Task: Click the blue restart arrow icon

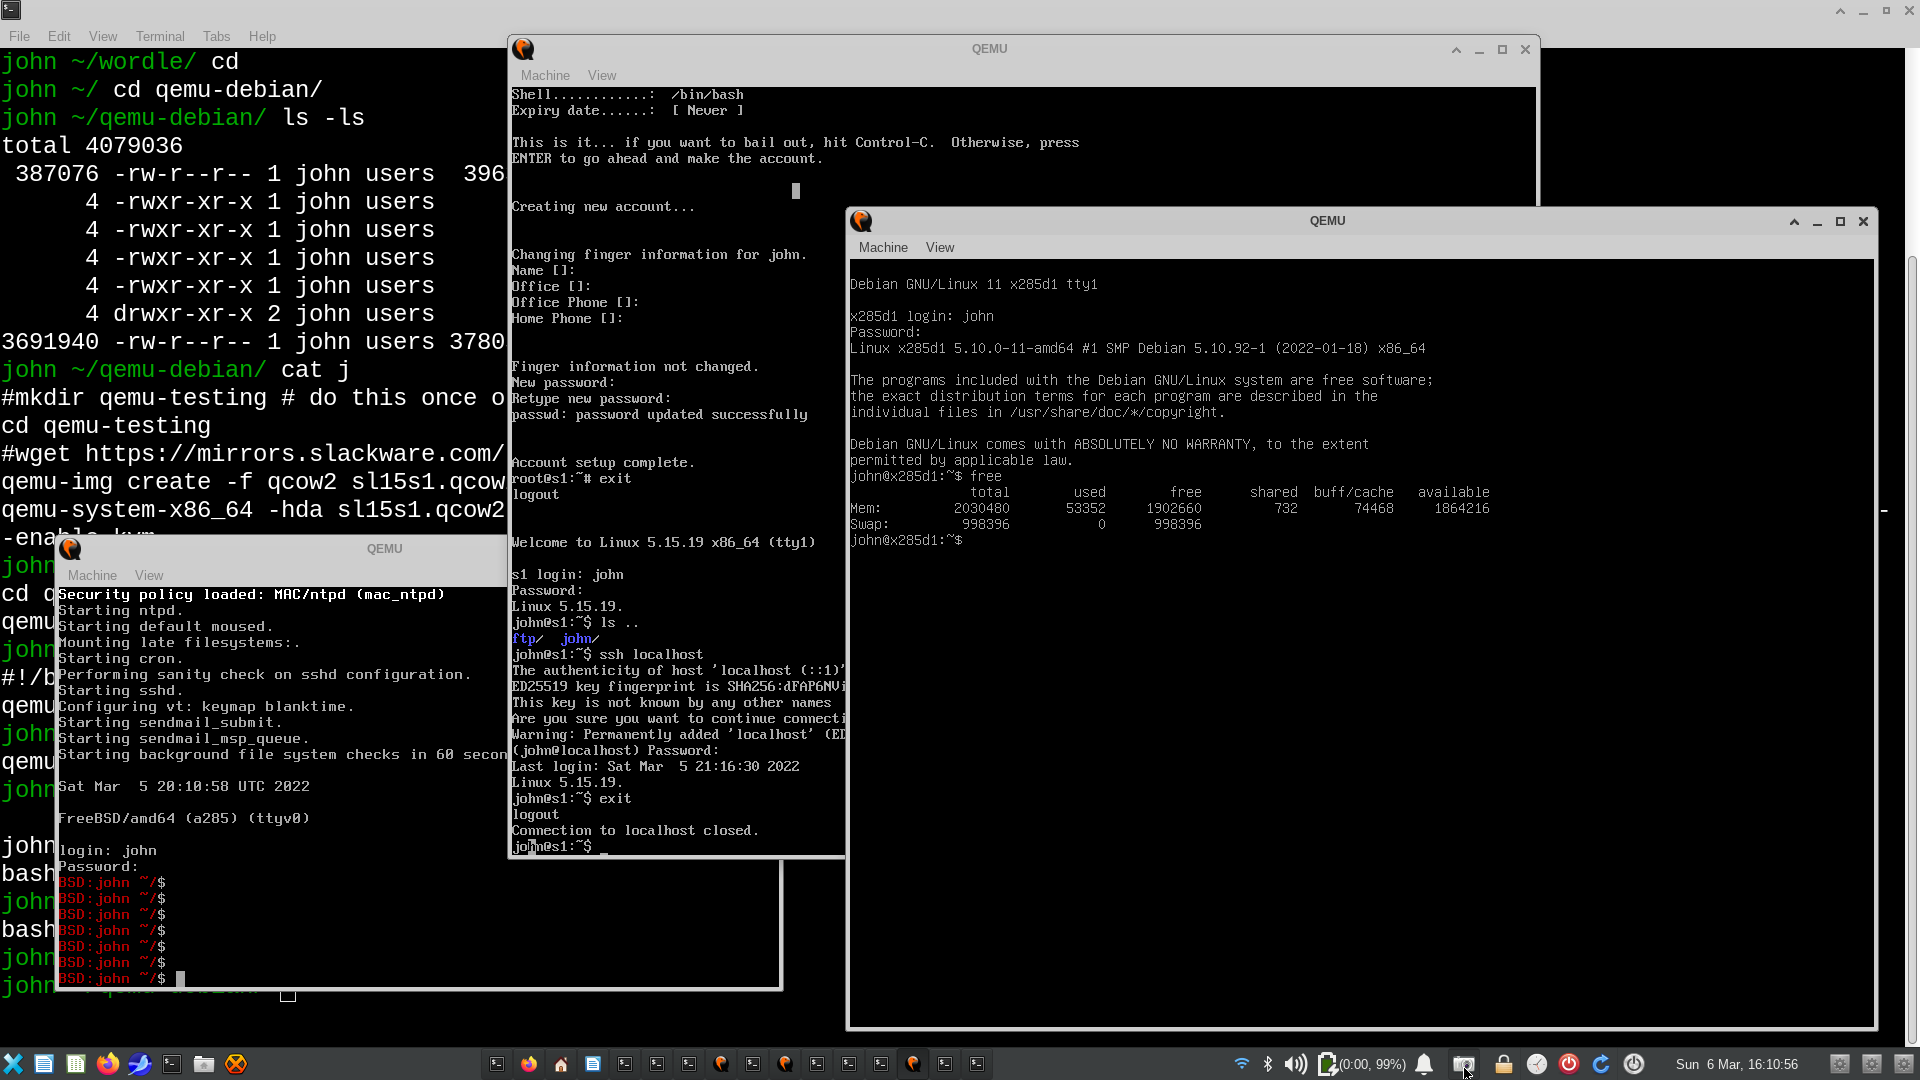Action: pyautogui.click(x=1601, y=1064)
